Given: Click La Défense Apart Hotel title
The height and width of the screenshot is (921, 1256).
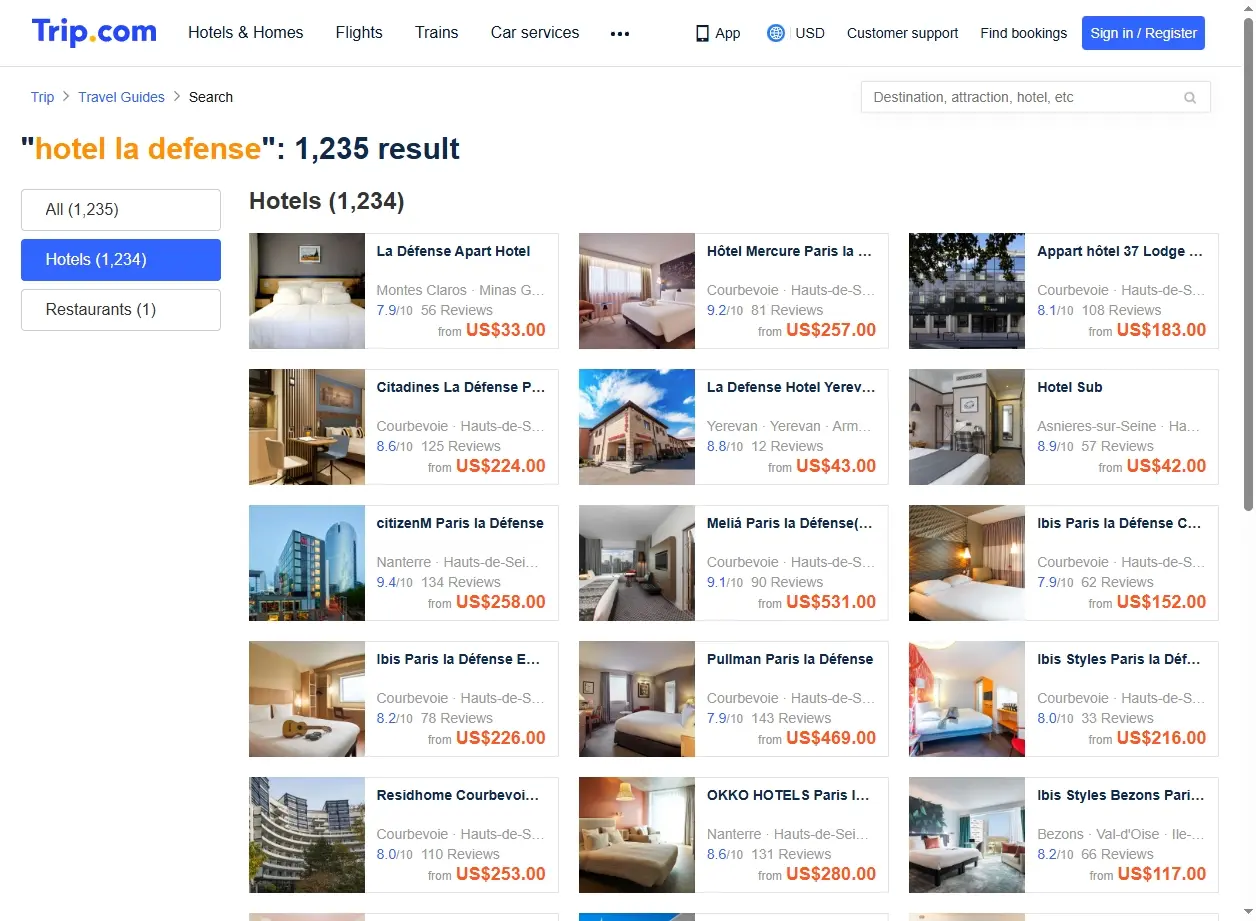Looking at the screenshot, I should click(453, 251).
